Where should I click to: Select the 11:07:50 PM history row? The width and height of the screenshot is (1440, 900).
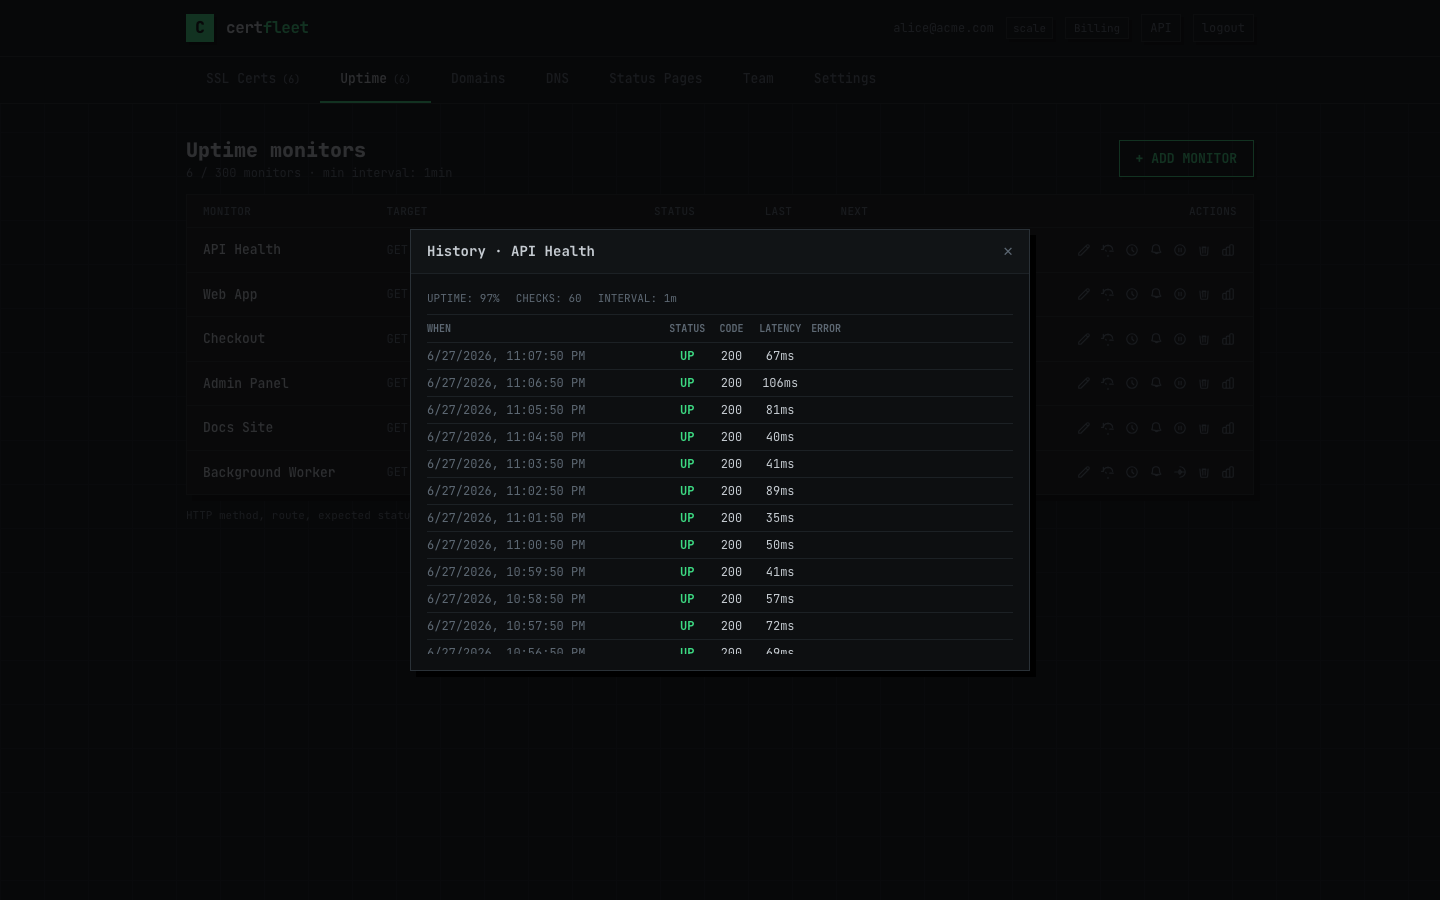[720, 356]
